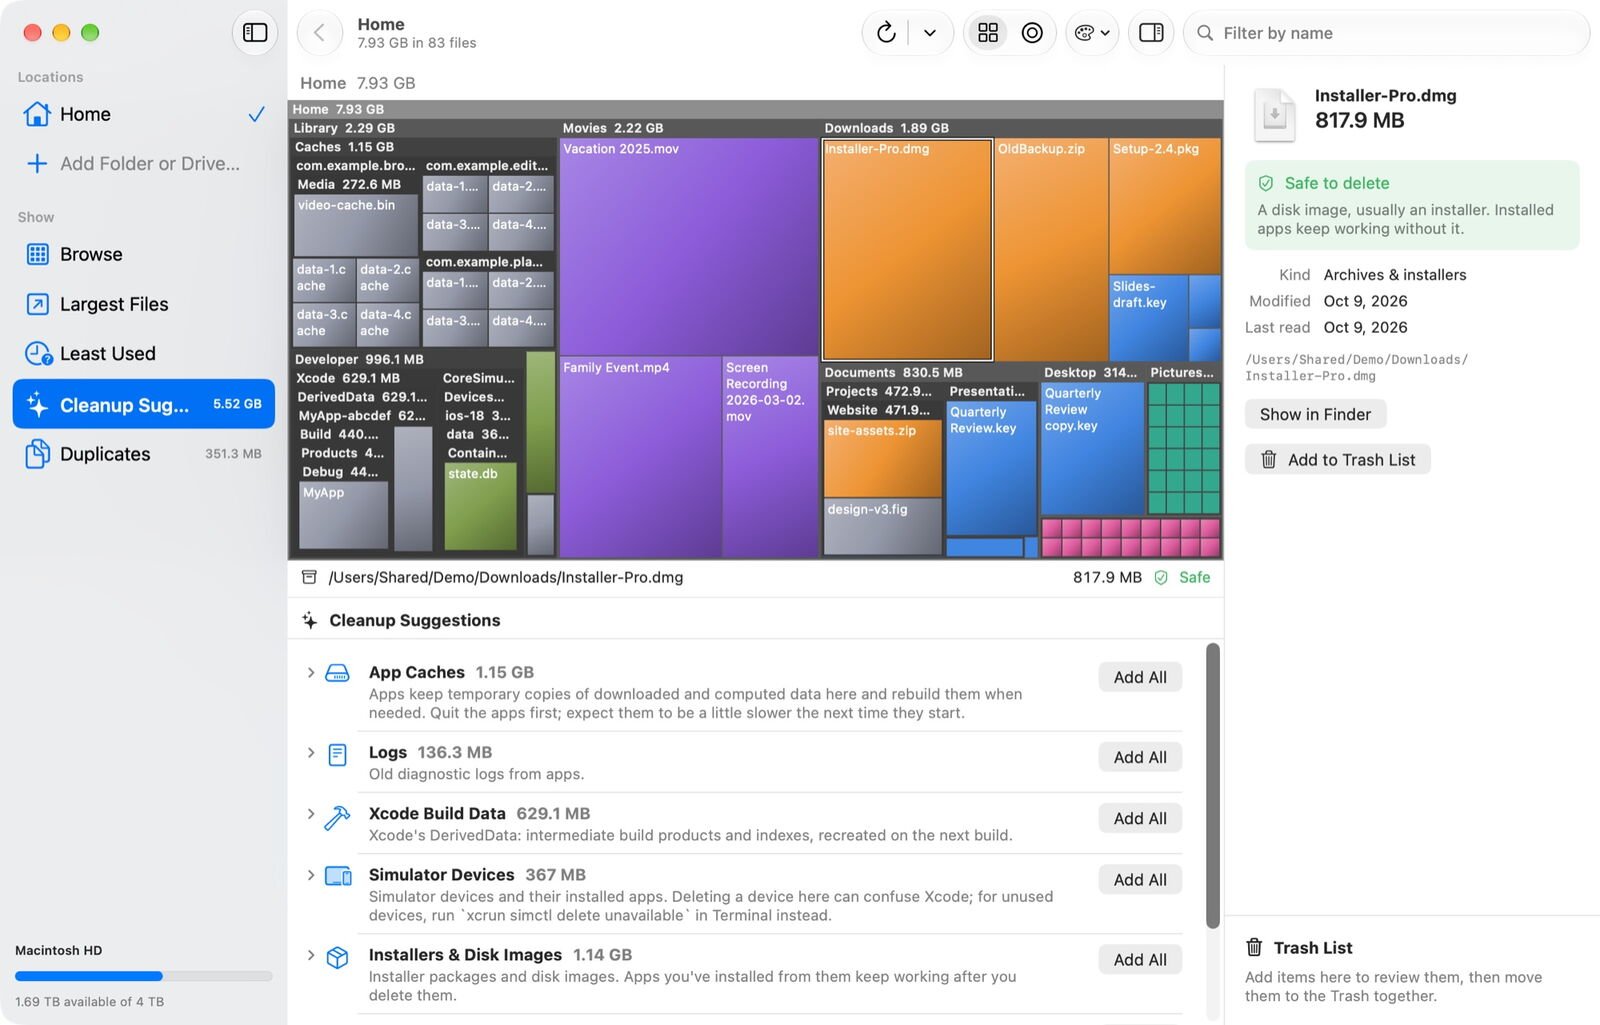Screen dimensions: 1600x1025
Task: Click the Installer-Pro.dmg file icon in inspector
Action: [1275, 114]
